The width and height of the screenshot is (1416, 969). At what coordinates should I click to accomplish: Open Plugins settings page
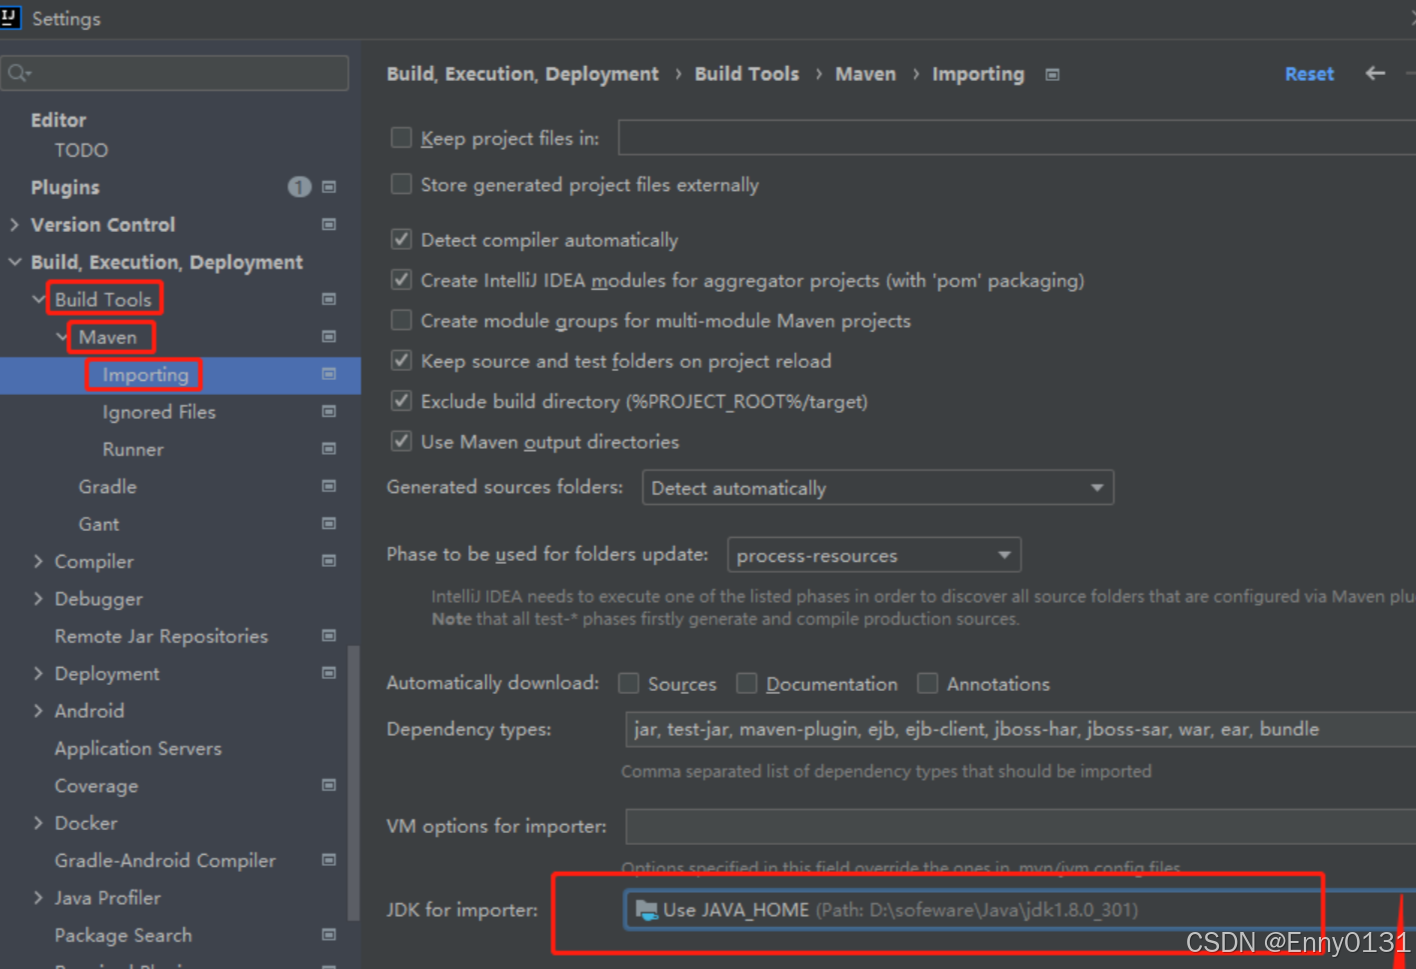tap(65, 187)
